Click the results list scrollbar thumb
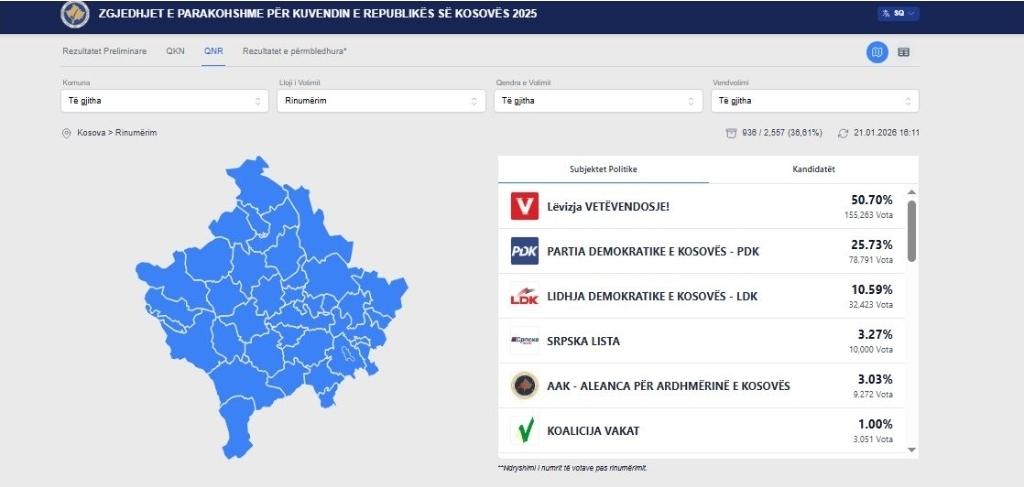Image resolution: width=1024 pixels, height=487 pixels. tap(911, 230)
